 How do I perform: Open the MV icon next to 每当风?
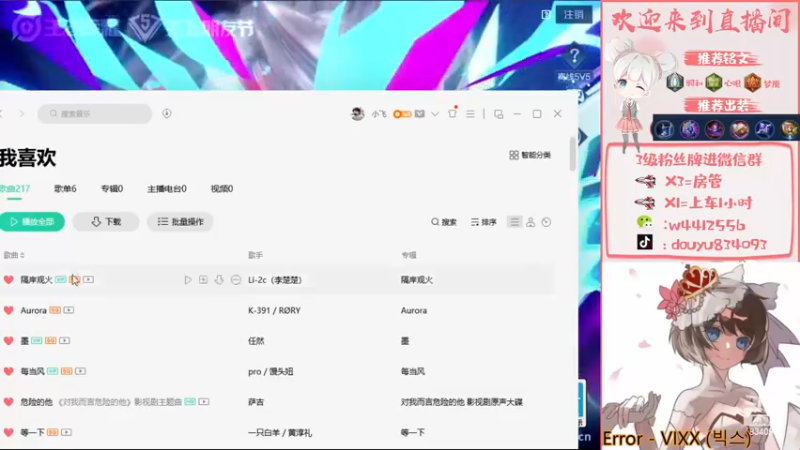pos(80,371)
